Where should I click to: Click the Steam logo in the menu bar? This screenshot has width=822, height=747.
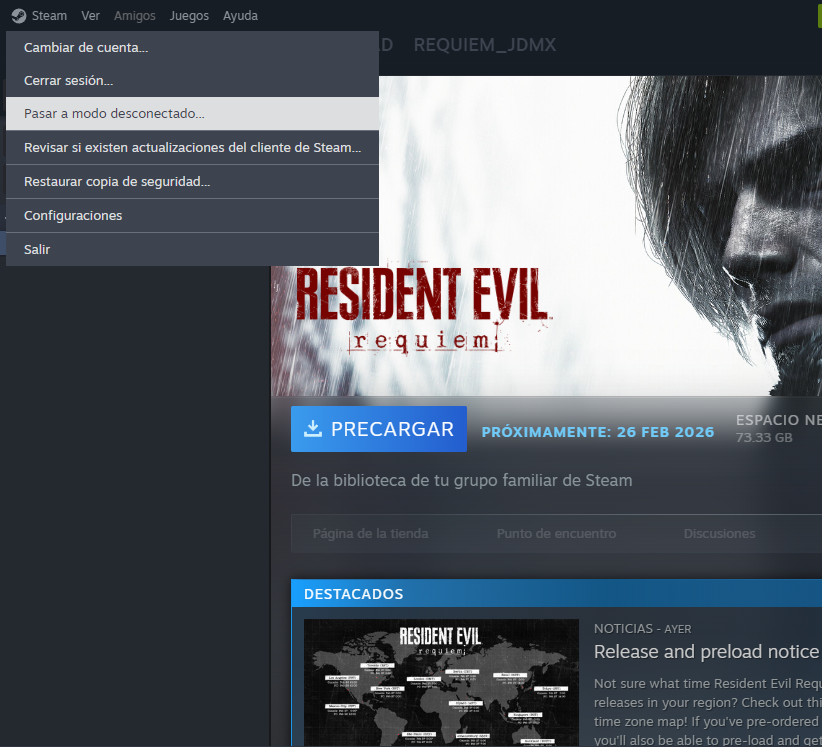(x=18, y=16)
